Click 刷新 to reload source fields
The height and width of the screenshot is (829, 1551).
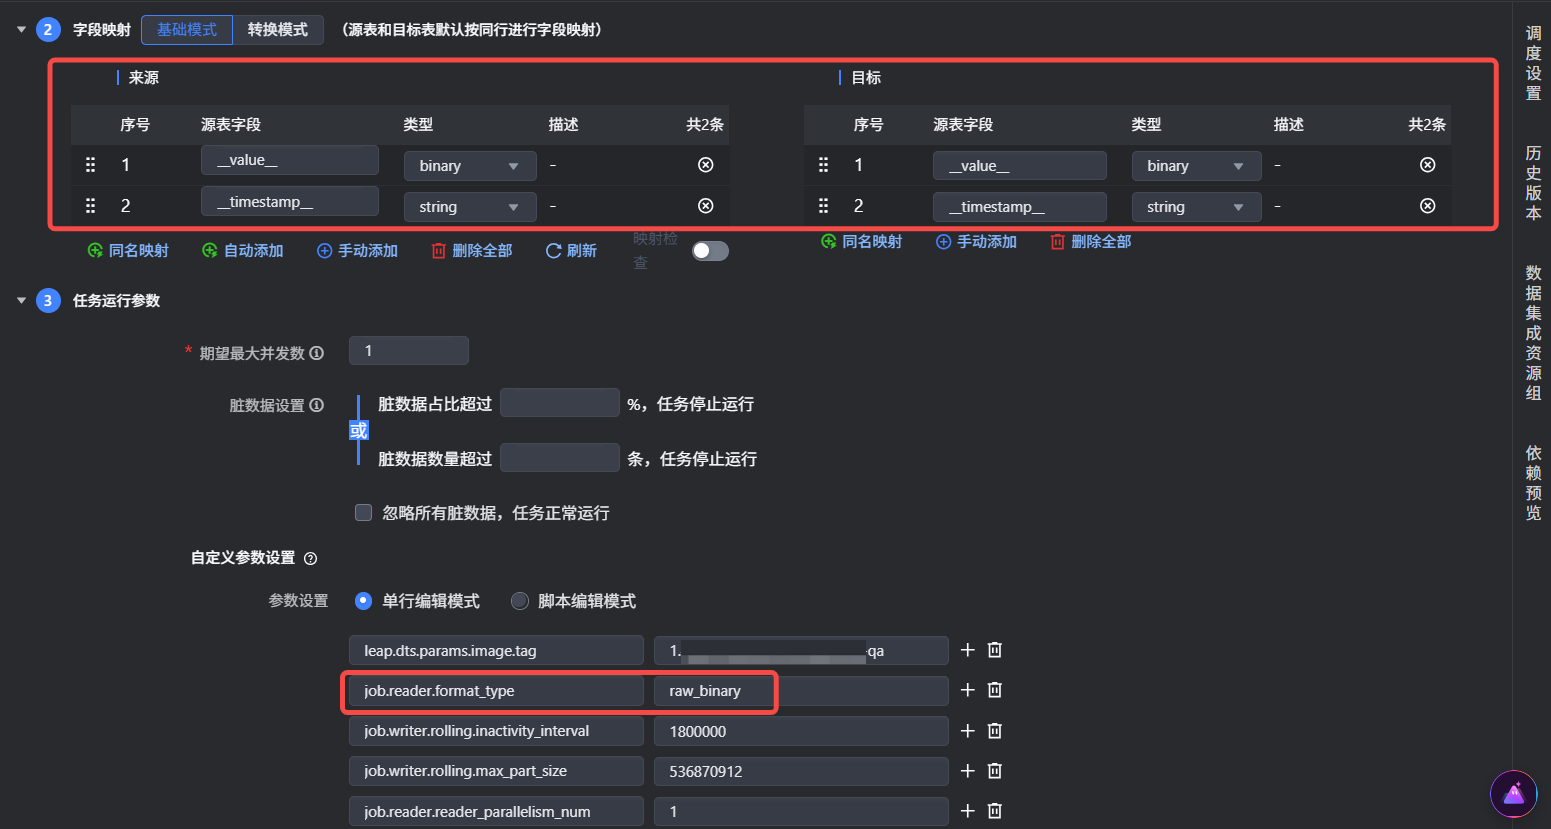point(571,251)
